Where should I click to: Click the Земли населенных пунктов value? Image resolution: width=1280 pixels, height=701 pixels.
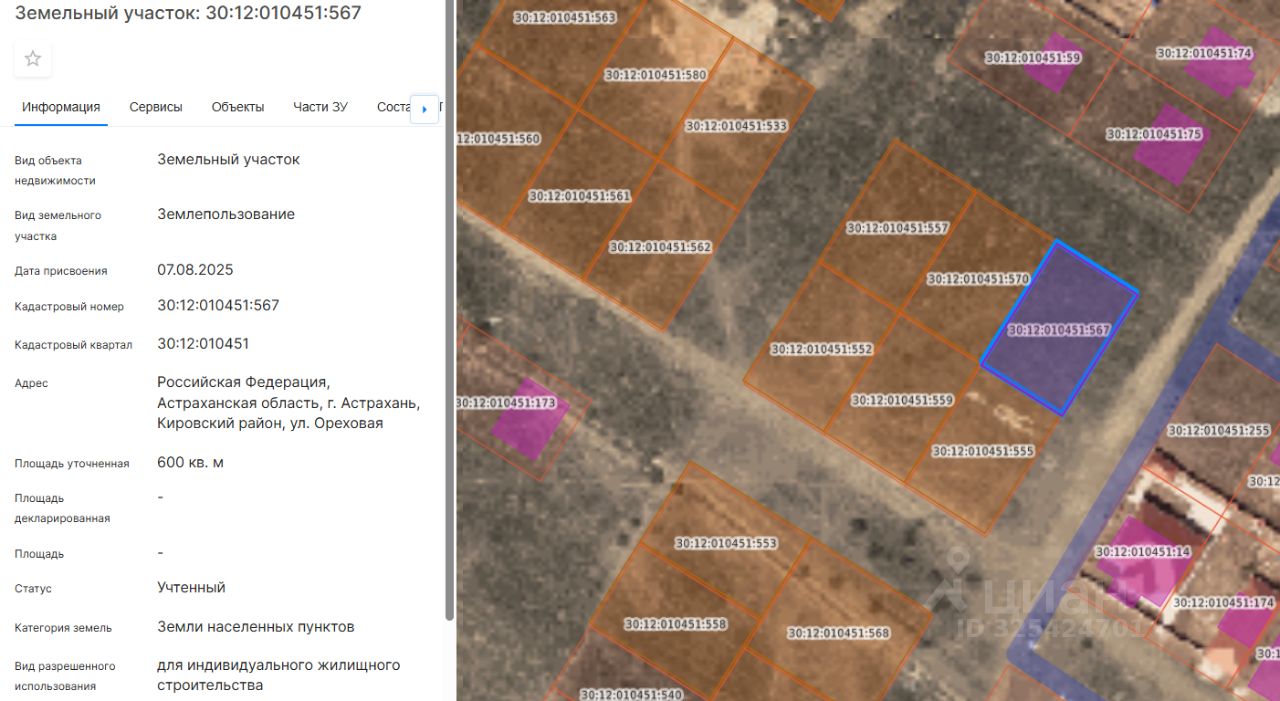(256, 627)
